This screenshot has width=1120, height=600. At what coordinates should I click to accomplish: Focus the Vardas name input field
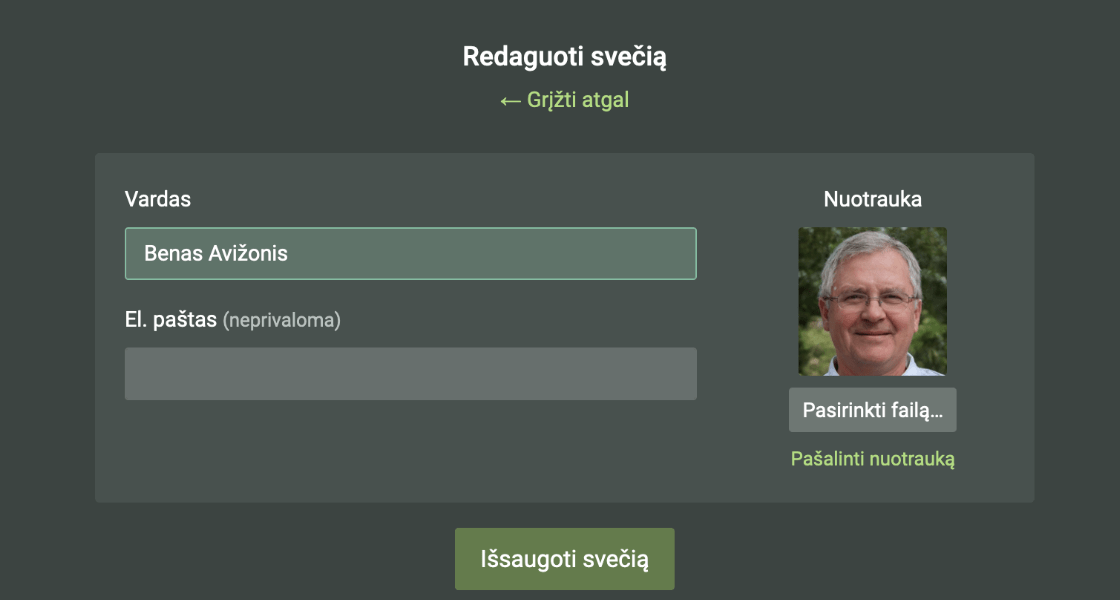(410, 254)
